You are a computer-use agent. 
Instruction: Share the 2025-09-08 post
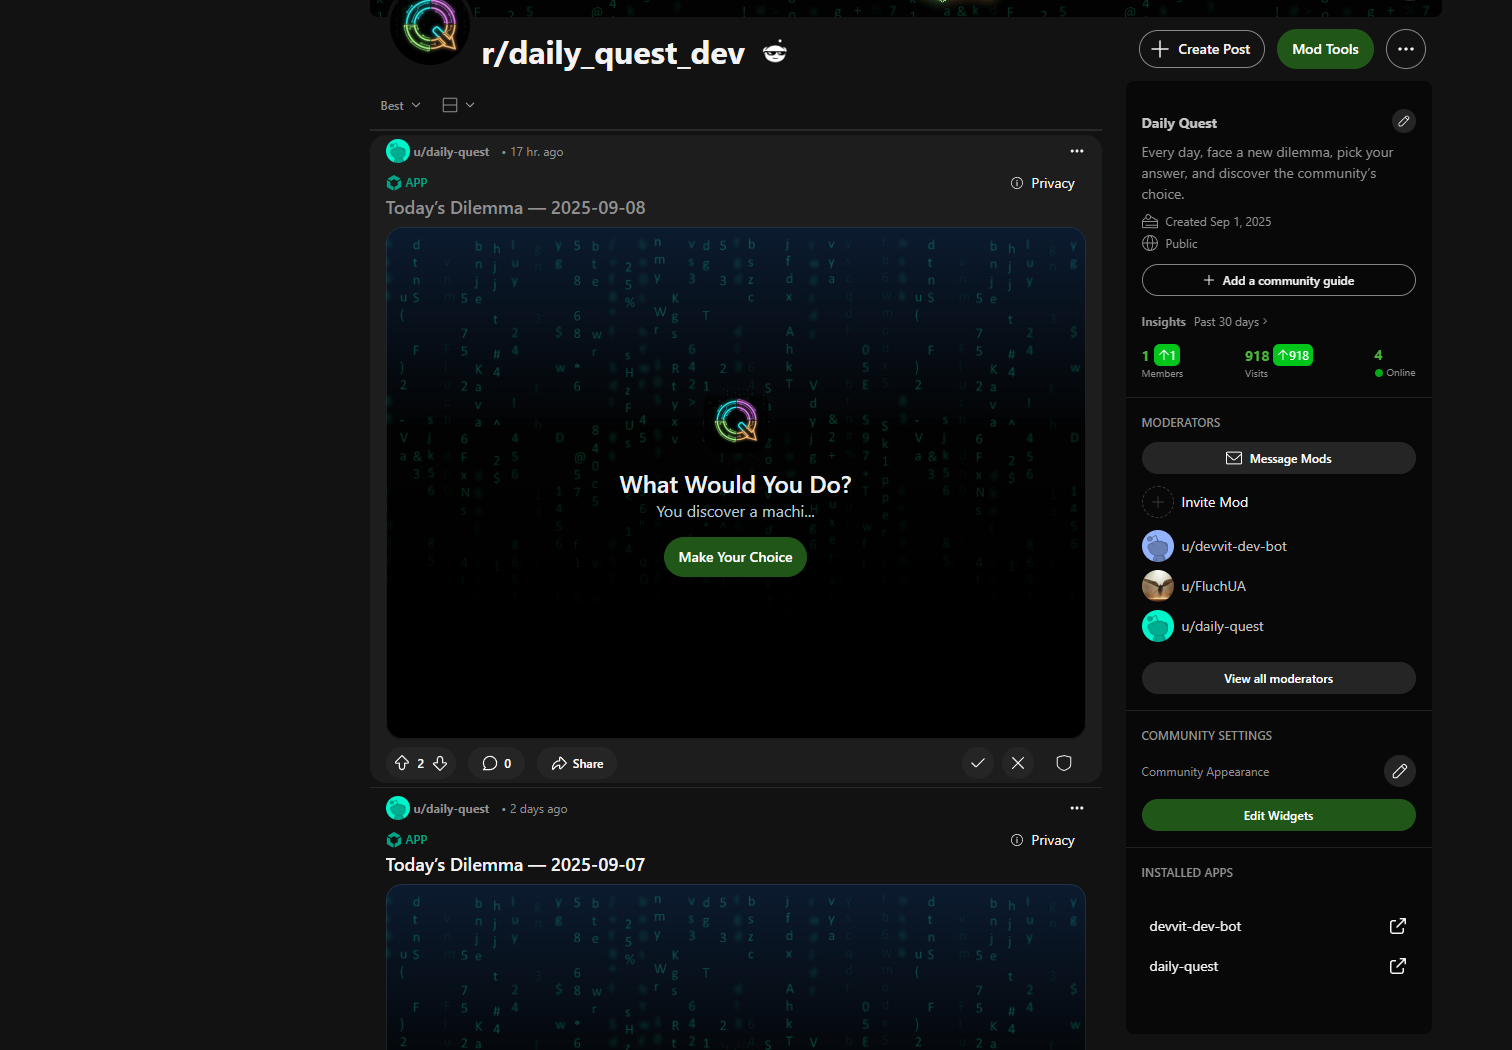coord(577,763)
